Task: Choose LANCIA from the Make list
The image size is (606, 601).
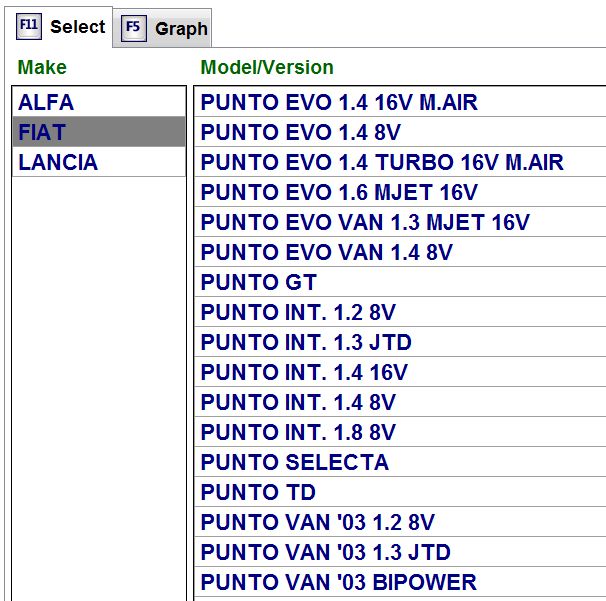Action: tap(99, 162)
